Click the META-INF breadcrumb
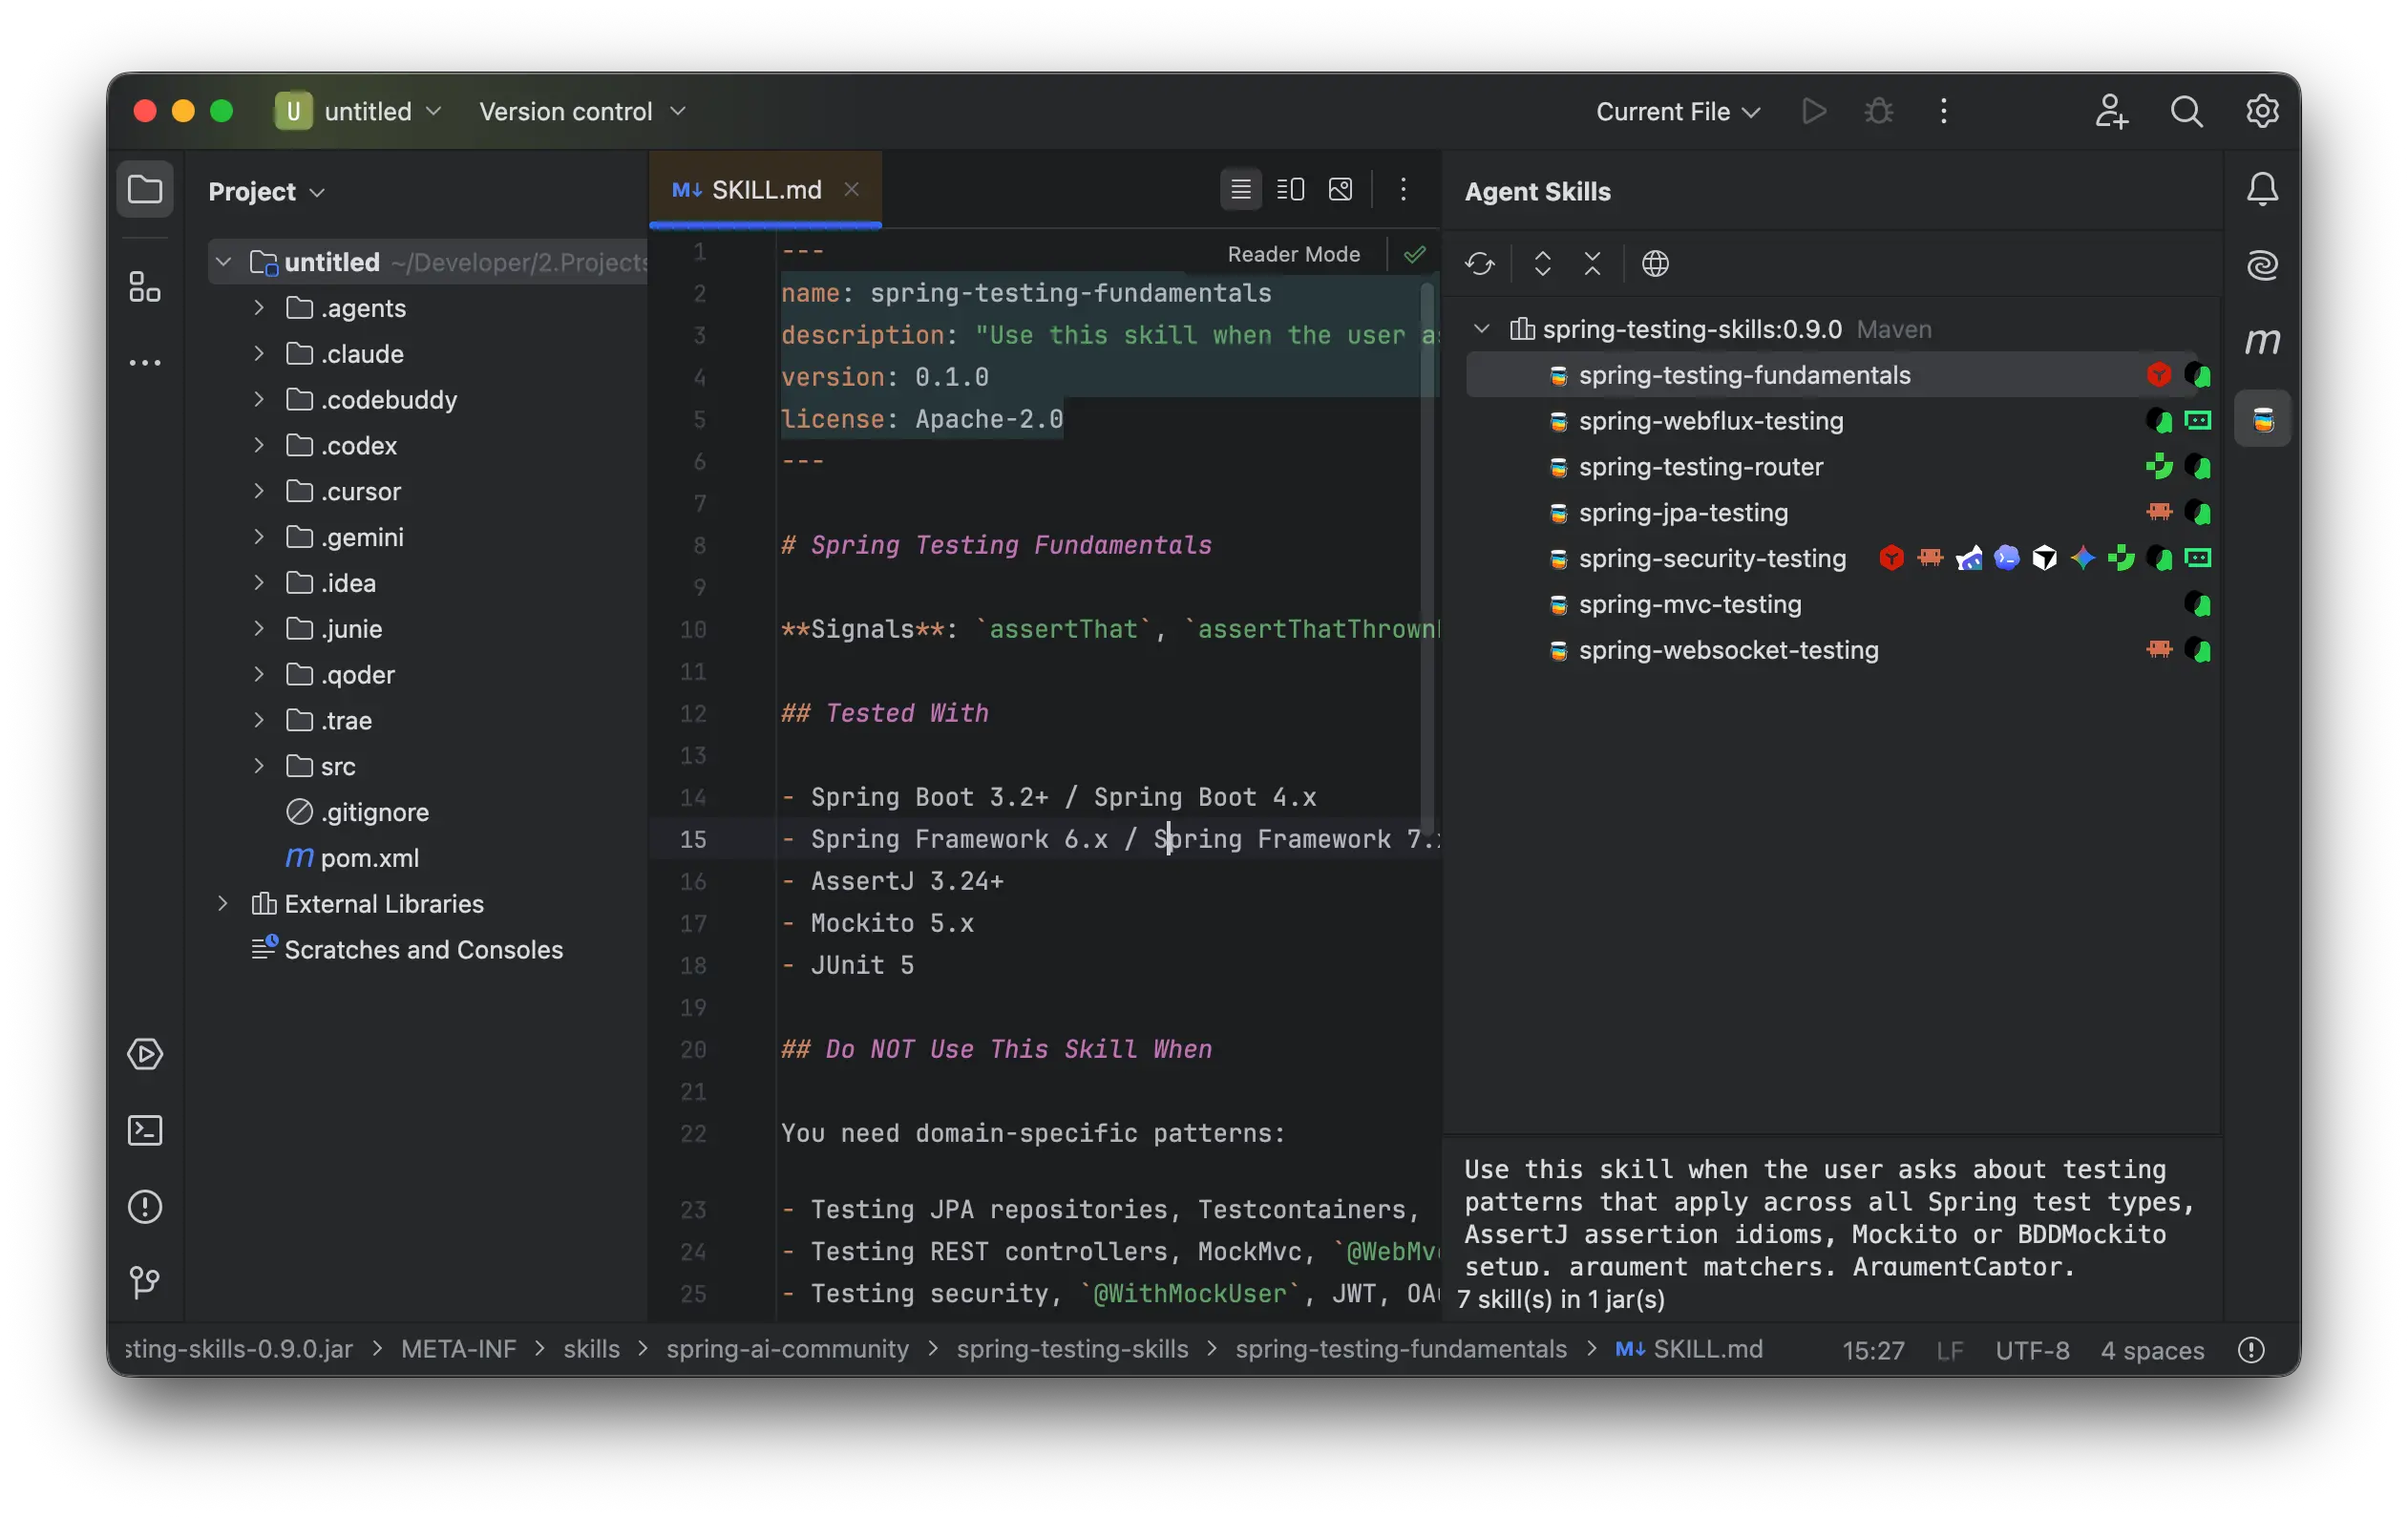 (x=459, y=1349)
